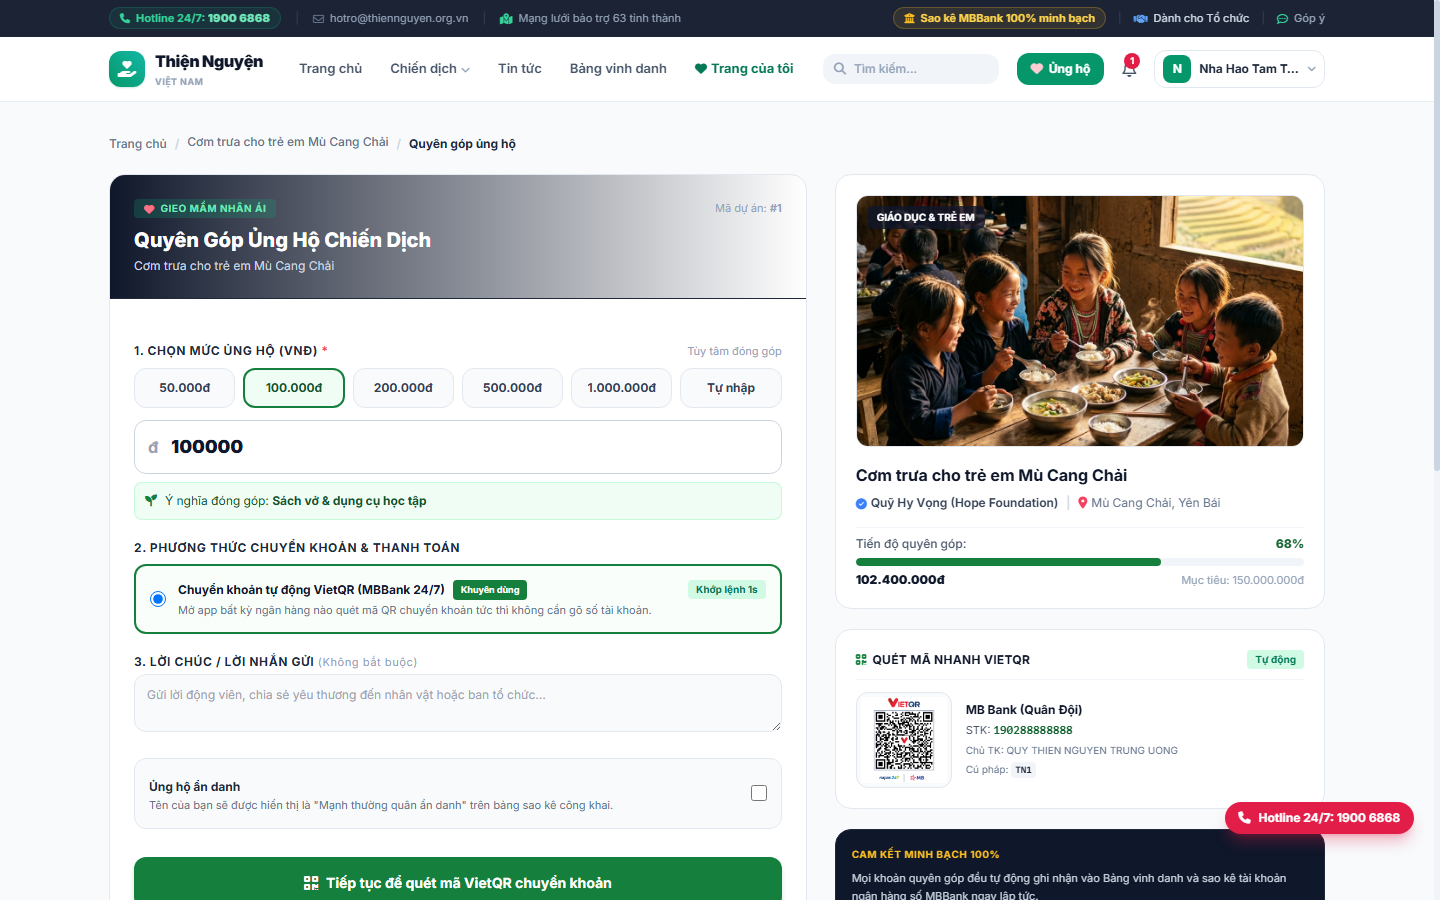1440x900 pixels.
Task: Choose the Tự nhập custom amount option
Action: [x=731, y=388]
